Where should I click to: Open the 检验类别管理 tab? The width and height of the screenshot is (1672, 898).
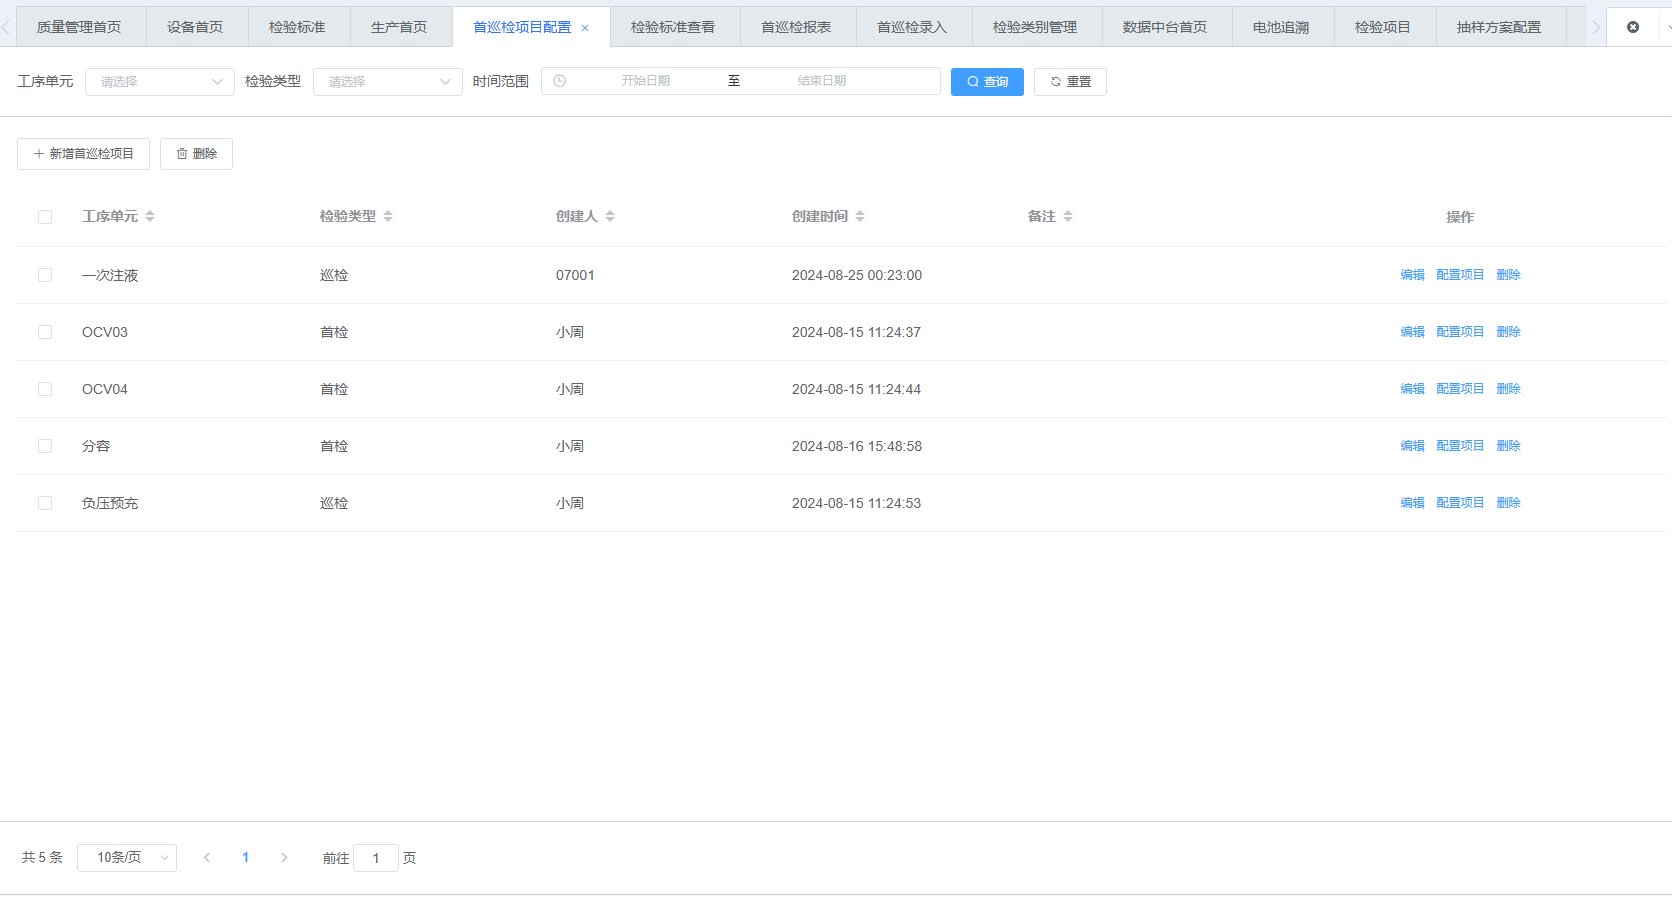[1035, 27]
